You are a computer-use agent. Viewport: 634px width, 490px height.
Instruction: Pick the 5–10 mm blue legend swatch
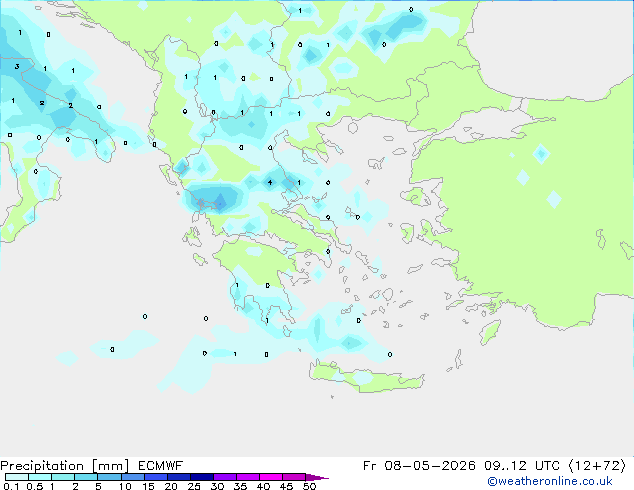point(109,477)
